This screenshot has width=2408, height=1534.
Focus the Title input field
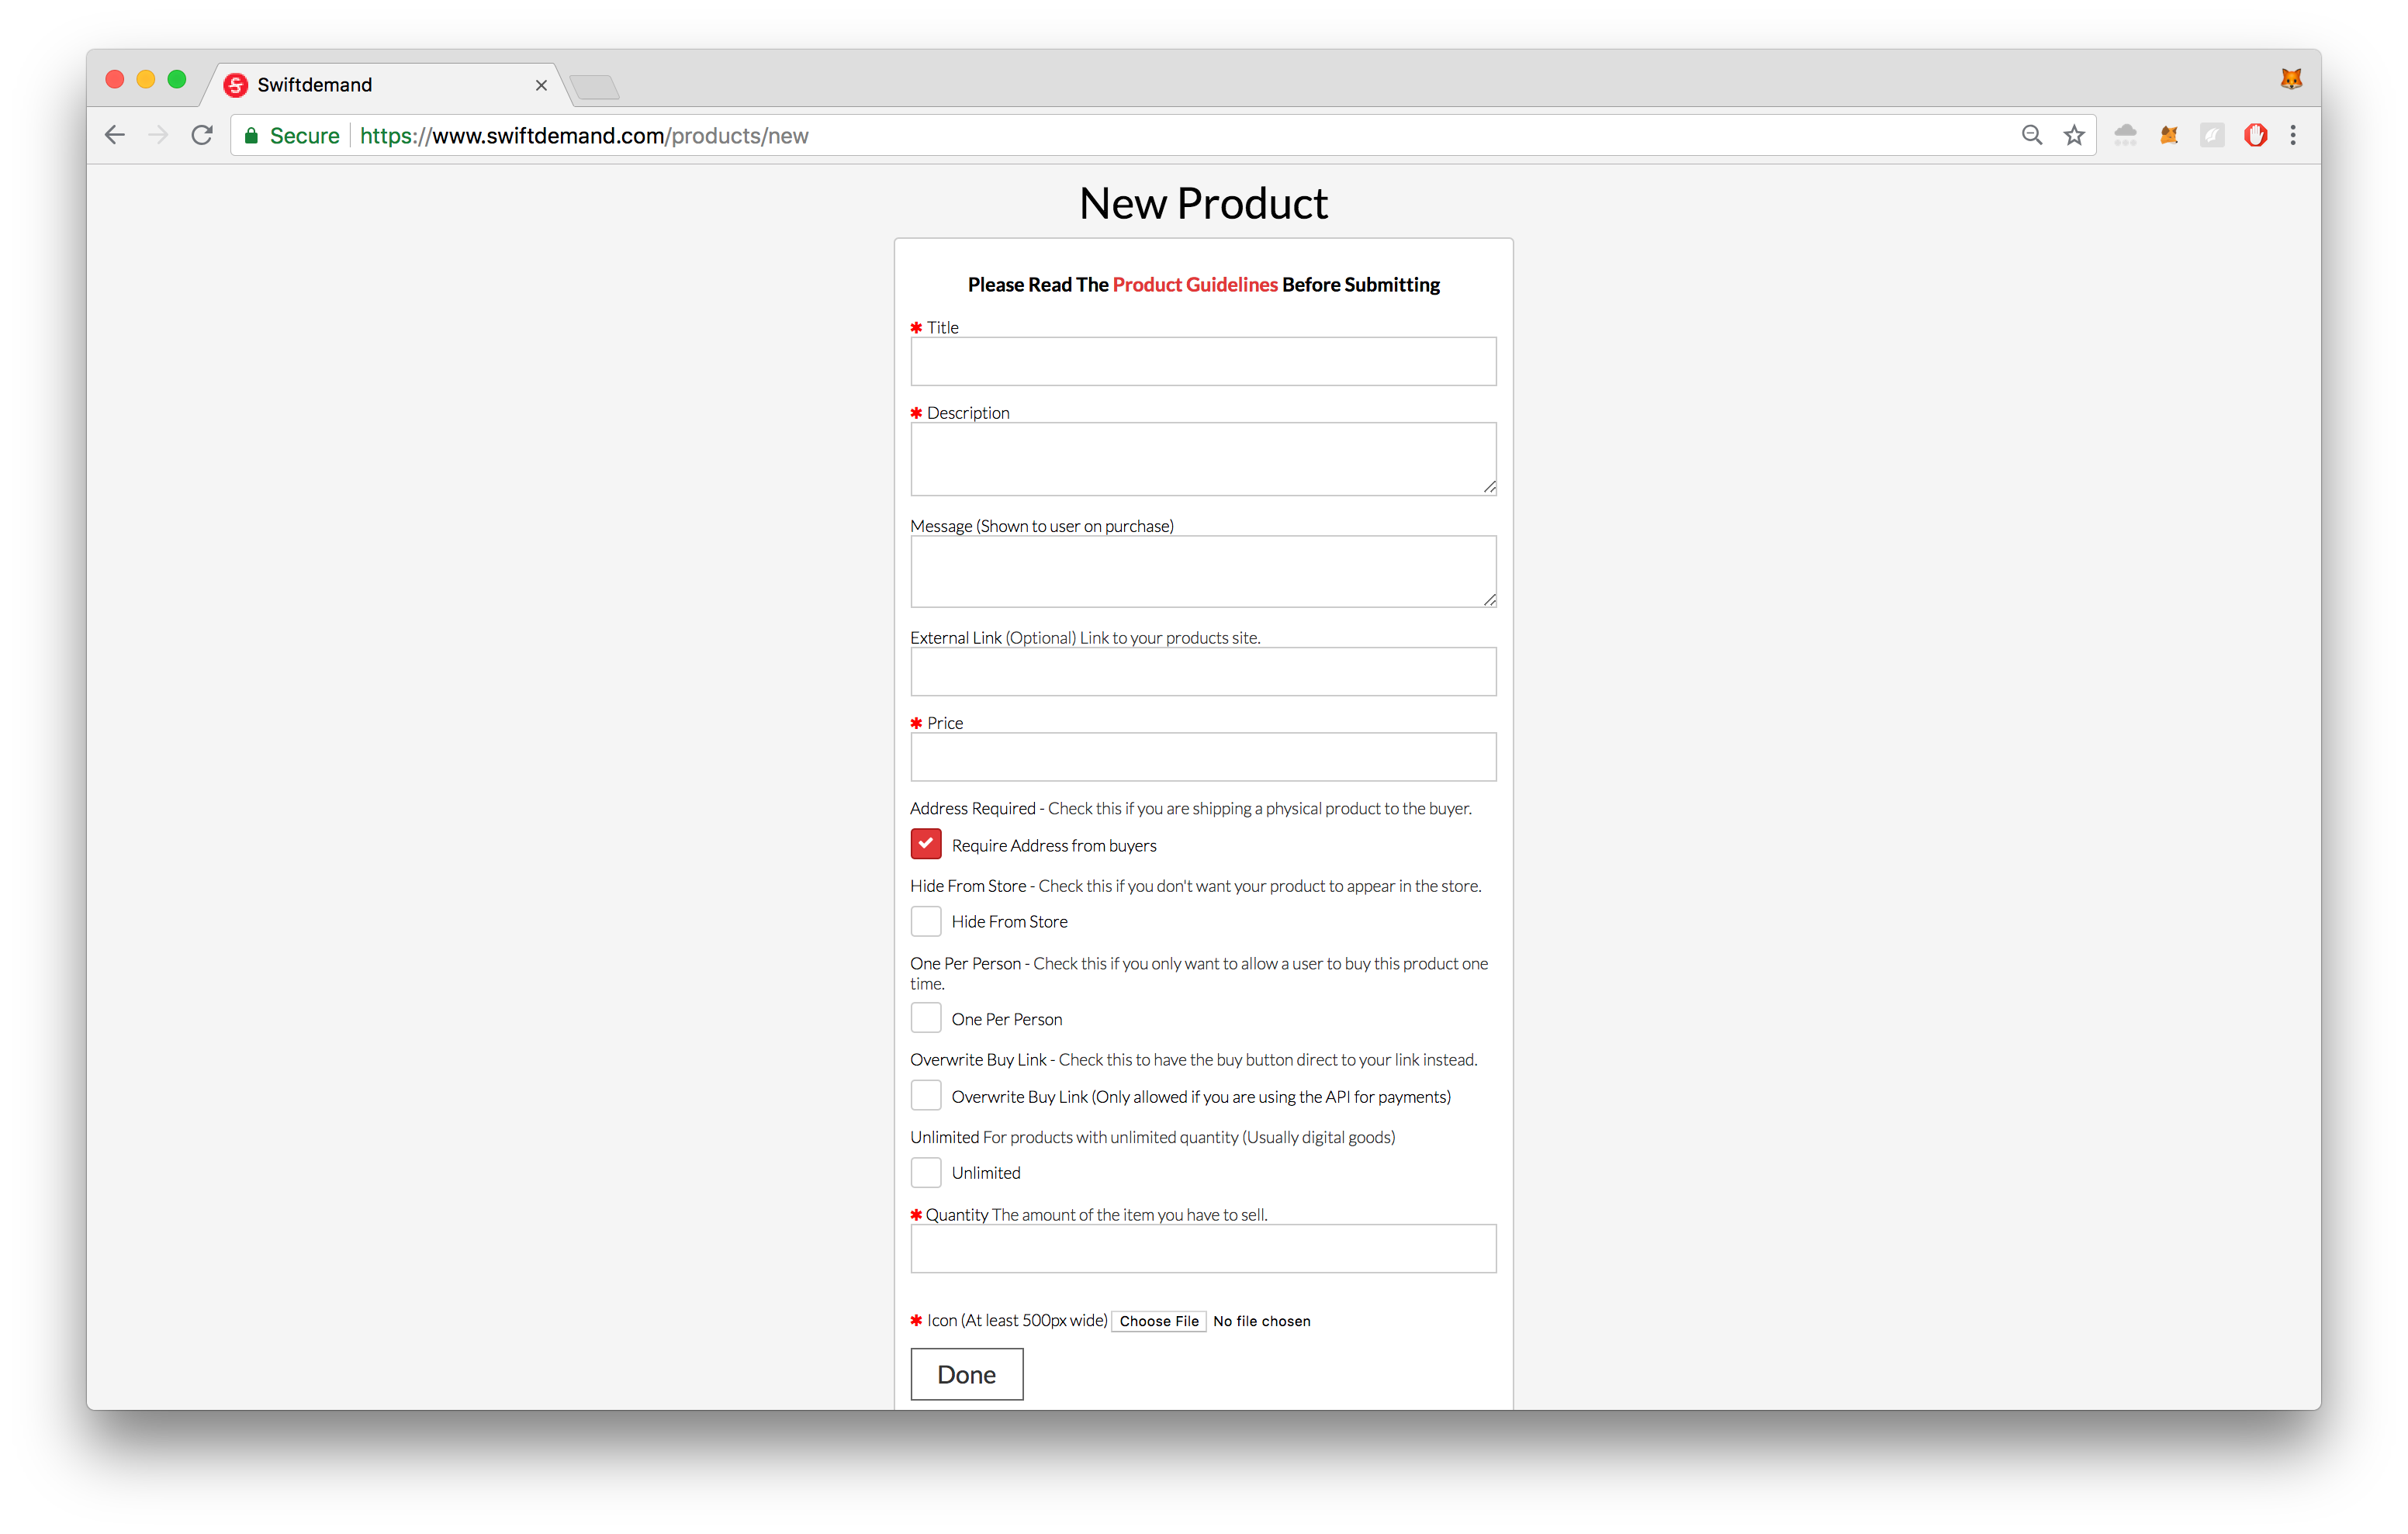point(1203,361)
